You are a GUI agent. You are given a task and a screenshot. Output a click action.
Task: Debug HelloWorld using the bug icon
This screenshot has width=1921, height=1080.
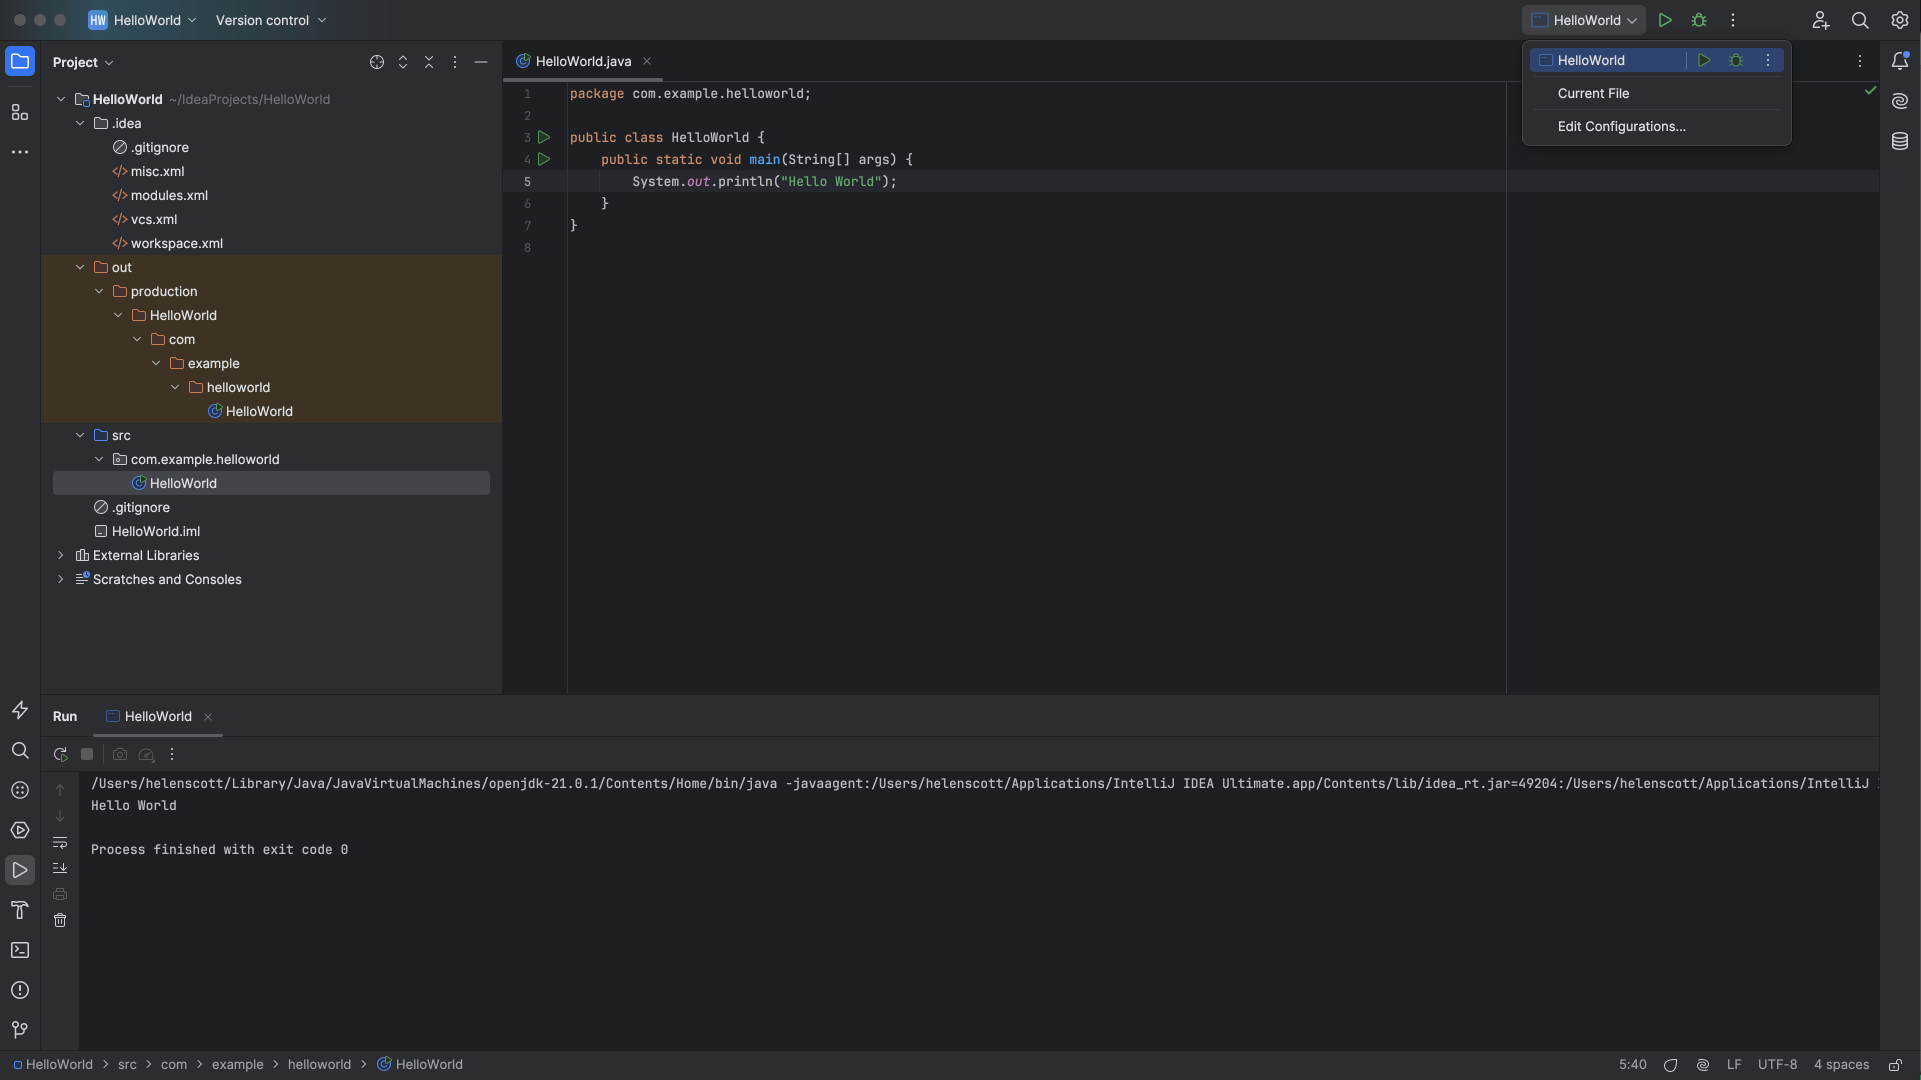[1700, 20]
